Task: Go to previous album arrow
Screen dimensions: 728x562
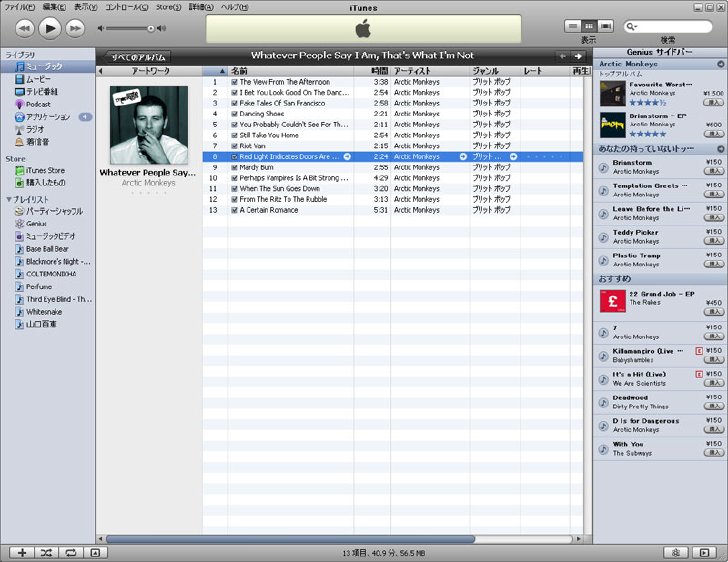Action: 562,56
